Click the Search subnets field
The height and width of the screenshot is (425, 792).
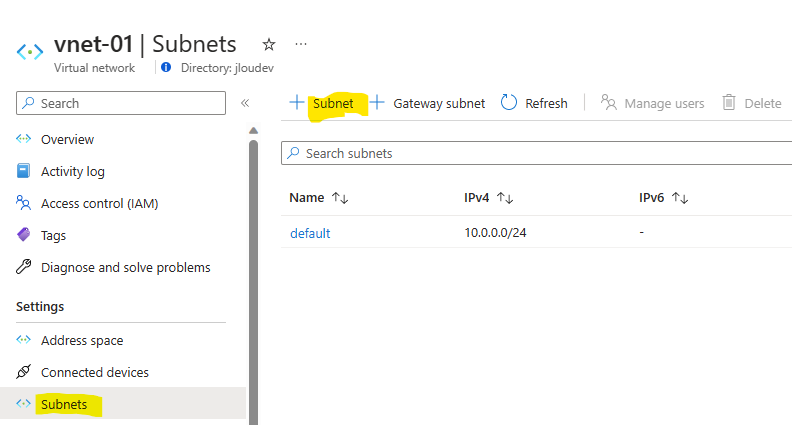(536, 153)
